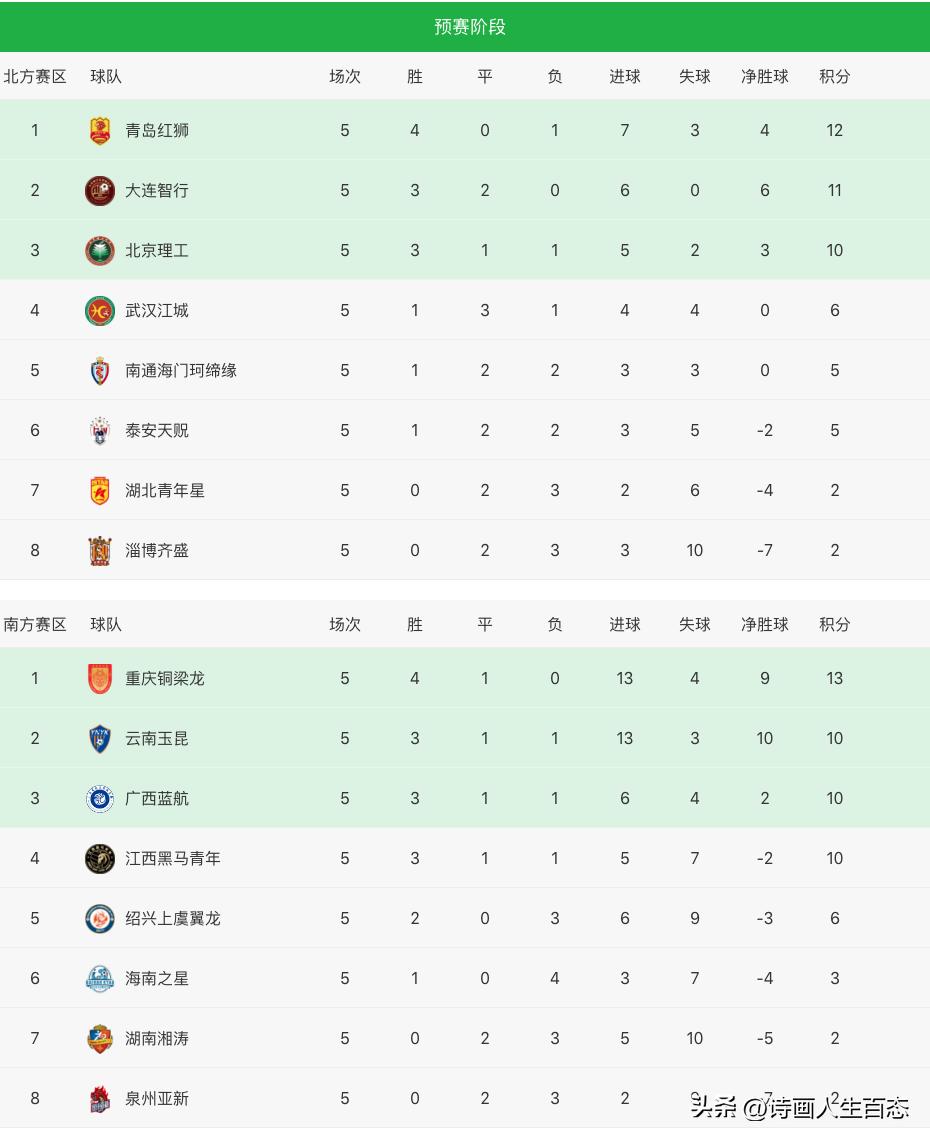Click the 重庆铜梁龙 team logo
Screen dimensions: 930x1140
[x=100, y=679]
